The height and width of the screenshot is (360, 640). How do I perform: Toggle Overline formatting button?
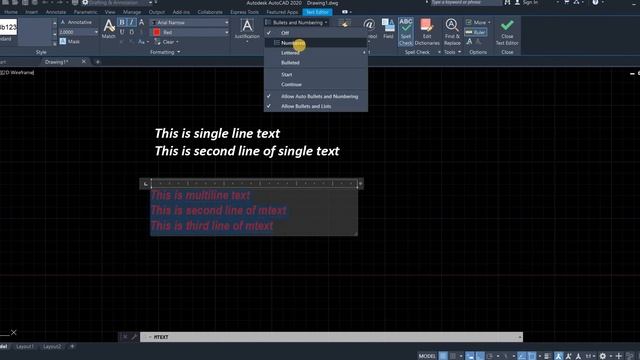[x=131, y=32]
